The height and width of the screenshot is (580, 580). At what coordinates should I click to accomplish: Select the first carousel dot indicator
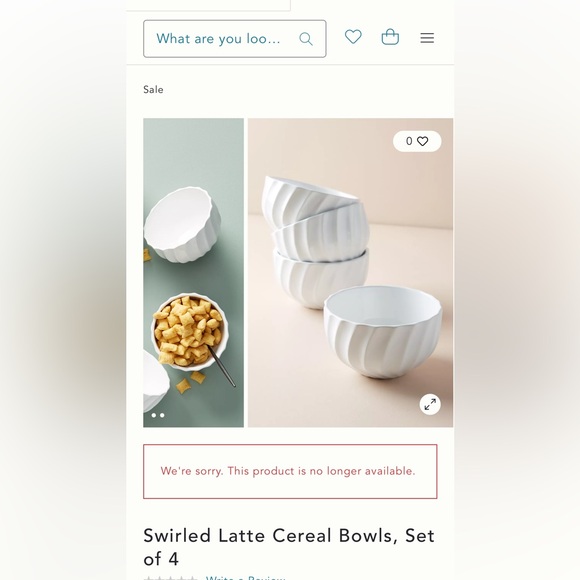[x=154, y=415]
